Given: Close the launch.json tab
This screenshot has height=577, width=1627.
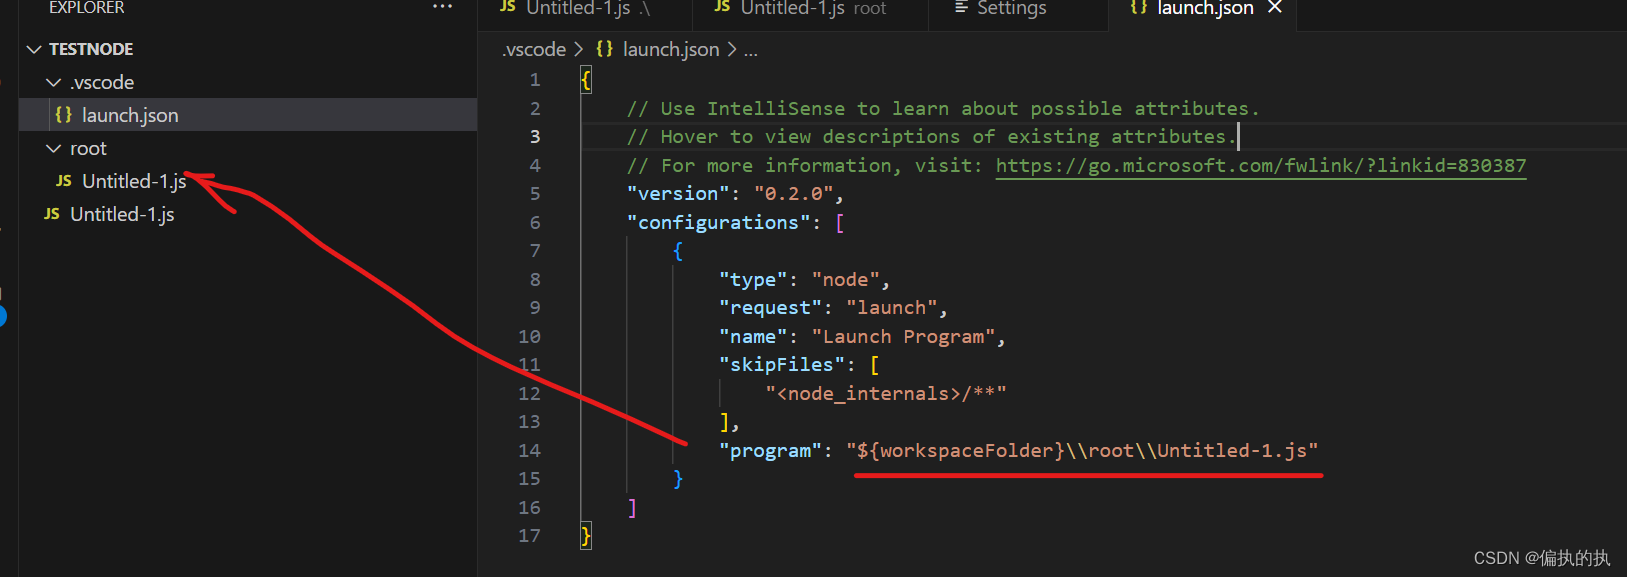Looking at the screenshot, I should click(x=1275, y=7).
